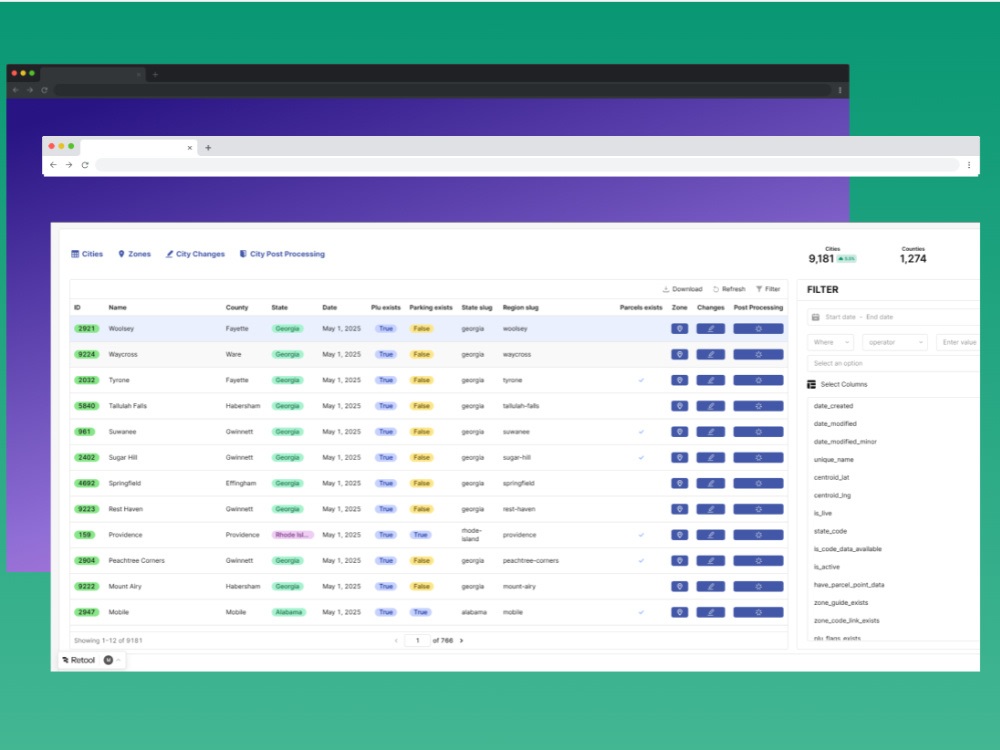Click the Rhode Island state tag
Screen dimensions: 1000x750
coord(292,535)
